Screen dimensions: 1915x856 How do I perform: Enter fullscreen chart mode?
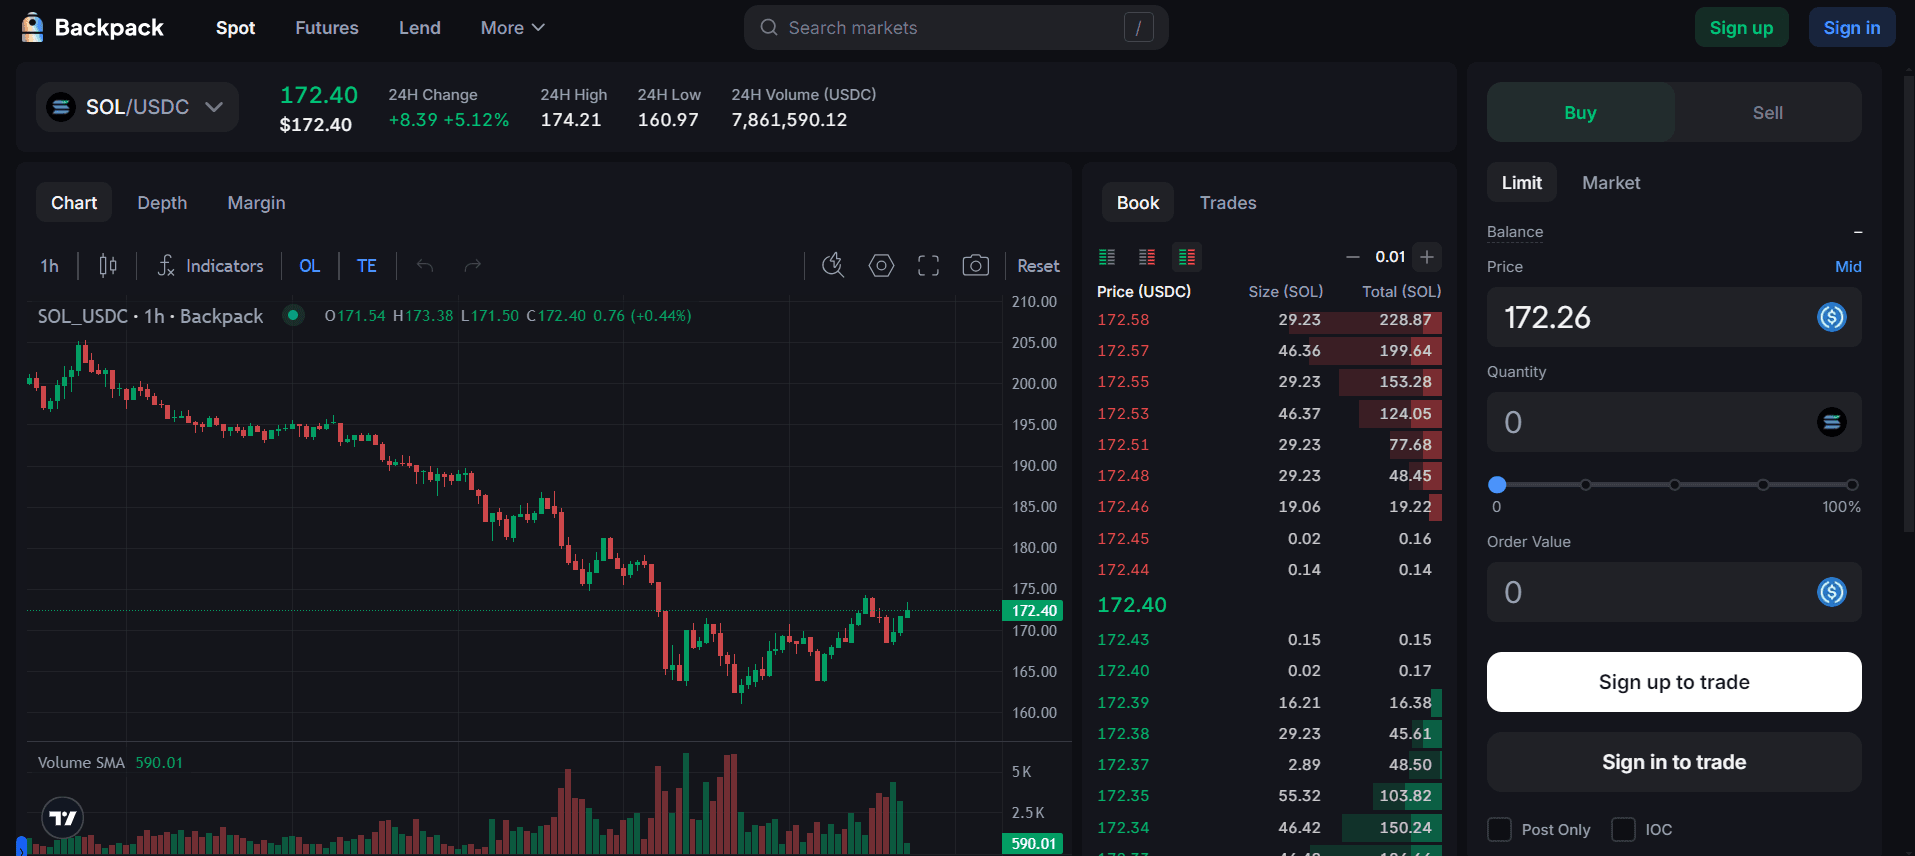pos(928,266)
